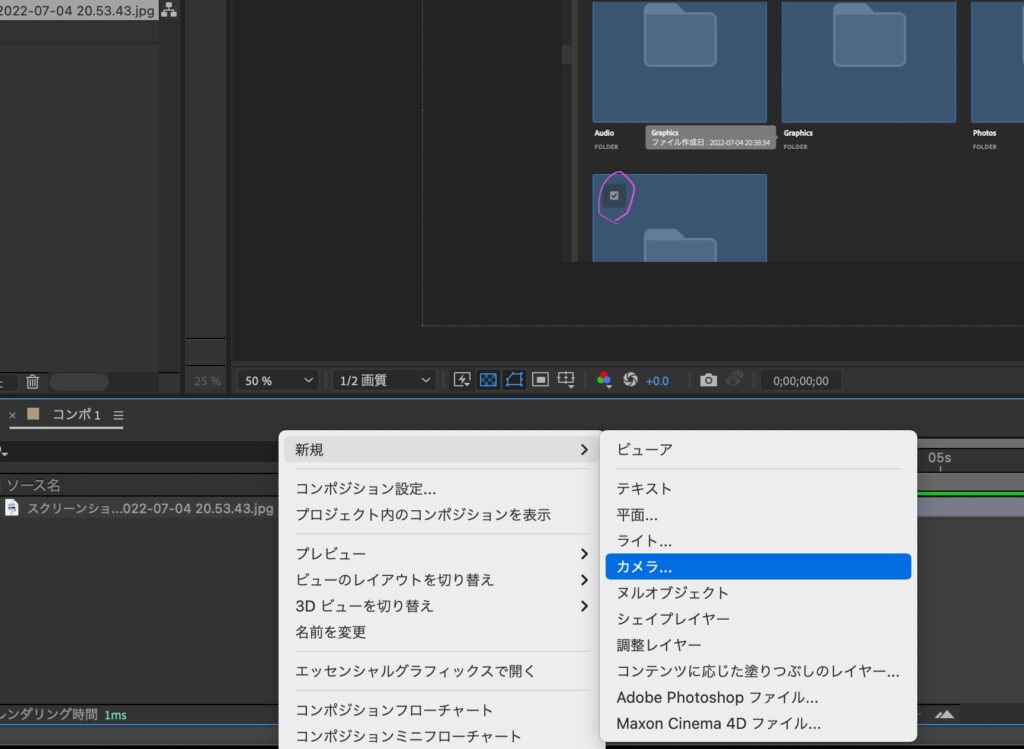The width and height of the screenshot is (1024, 749).
Task: Click the trash icon in the project panel
Action: [32, 381]
